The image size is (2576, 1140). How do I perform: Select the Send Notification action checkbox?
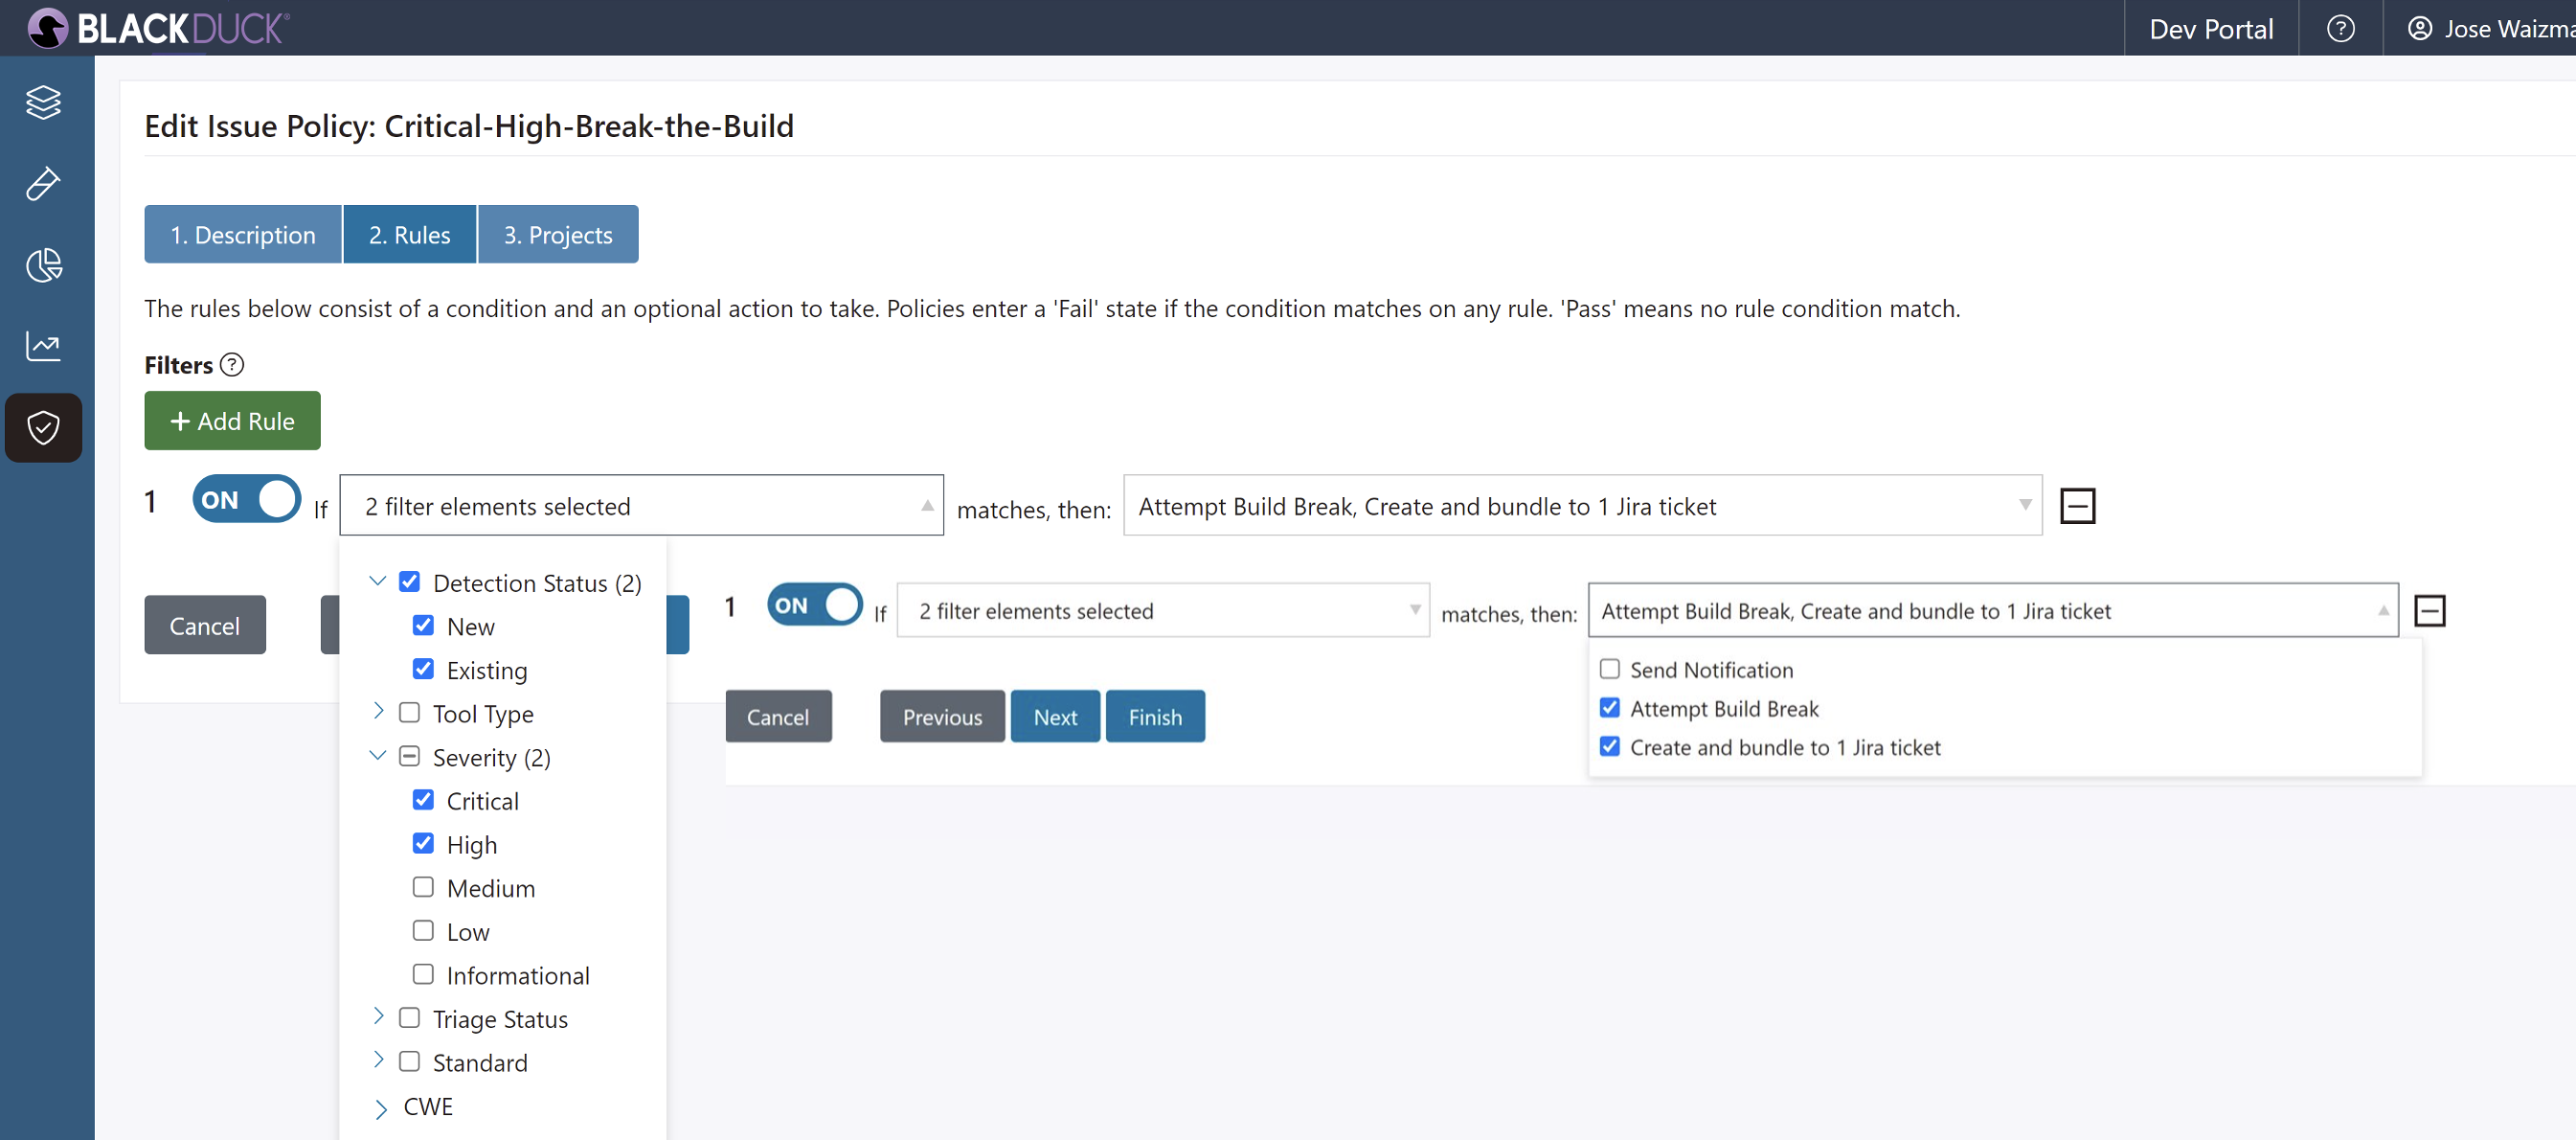click(1610, 669)
